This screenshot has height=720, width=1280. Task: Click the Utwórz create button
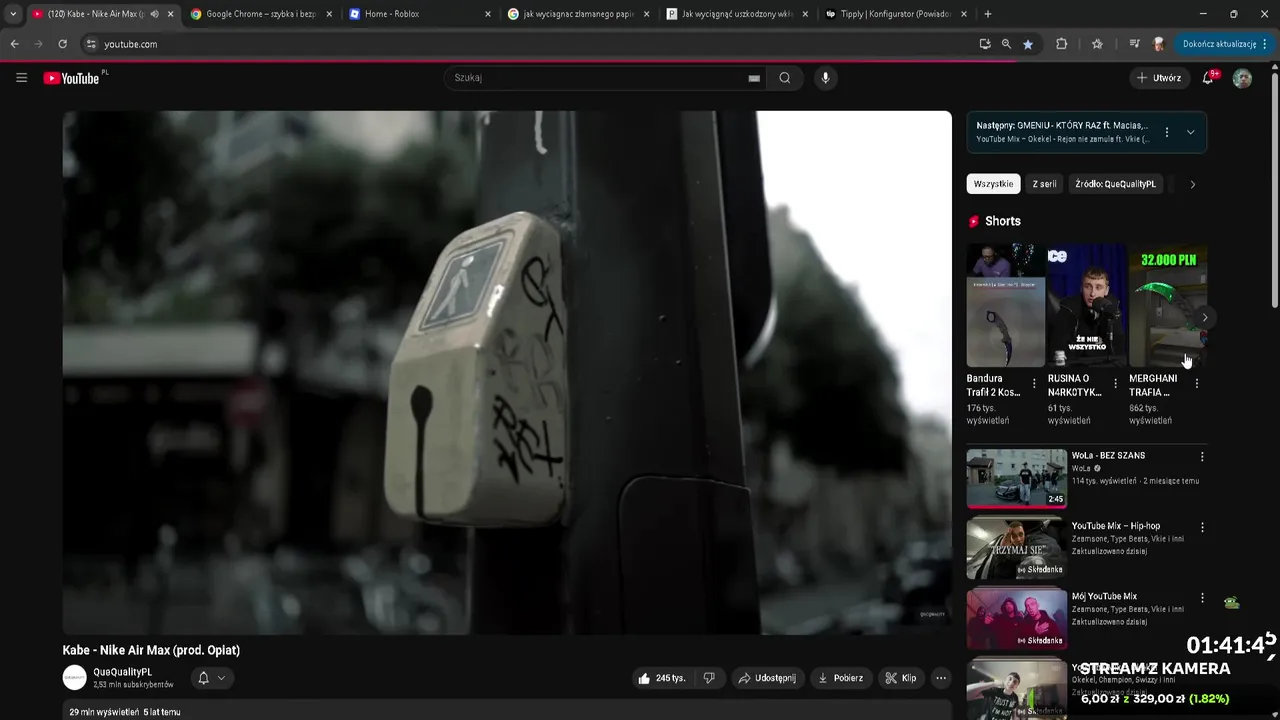pos(1159,78)
